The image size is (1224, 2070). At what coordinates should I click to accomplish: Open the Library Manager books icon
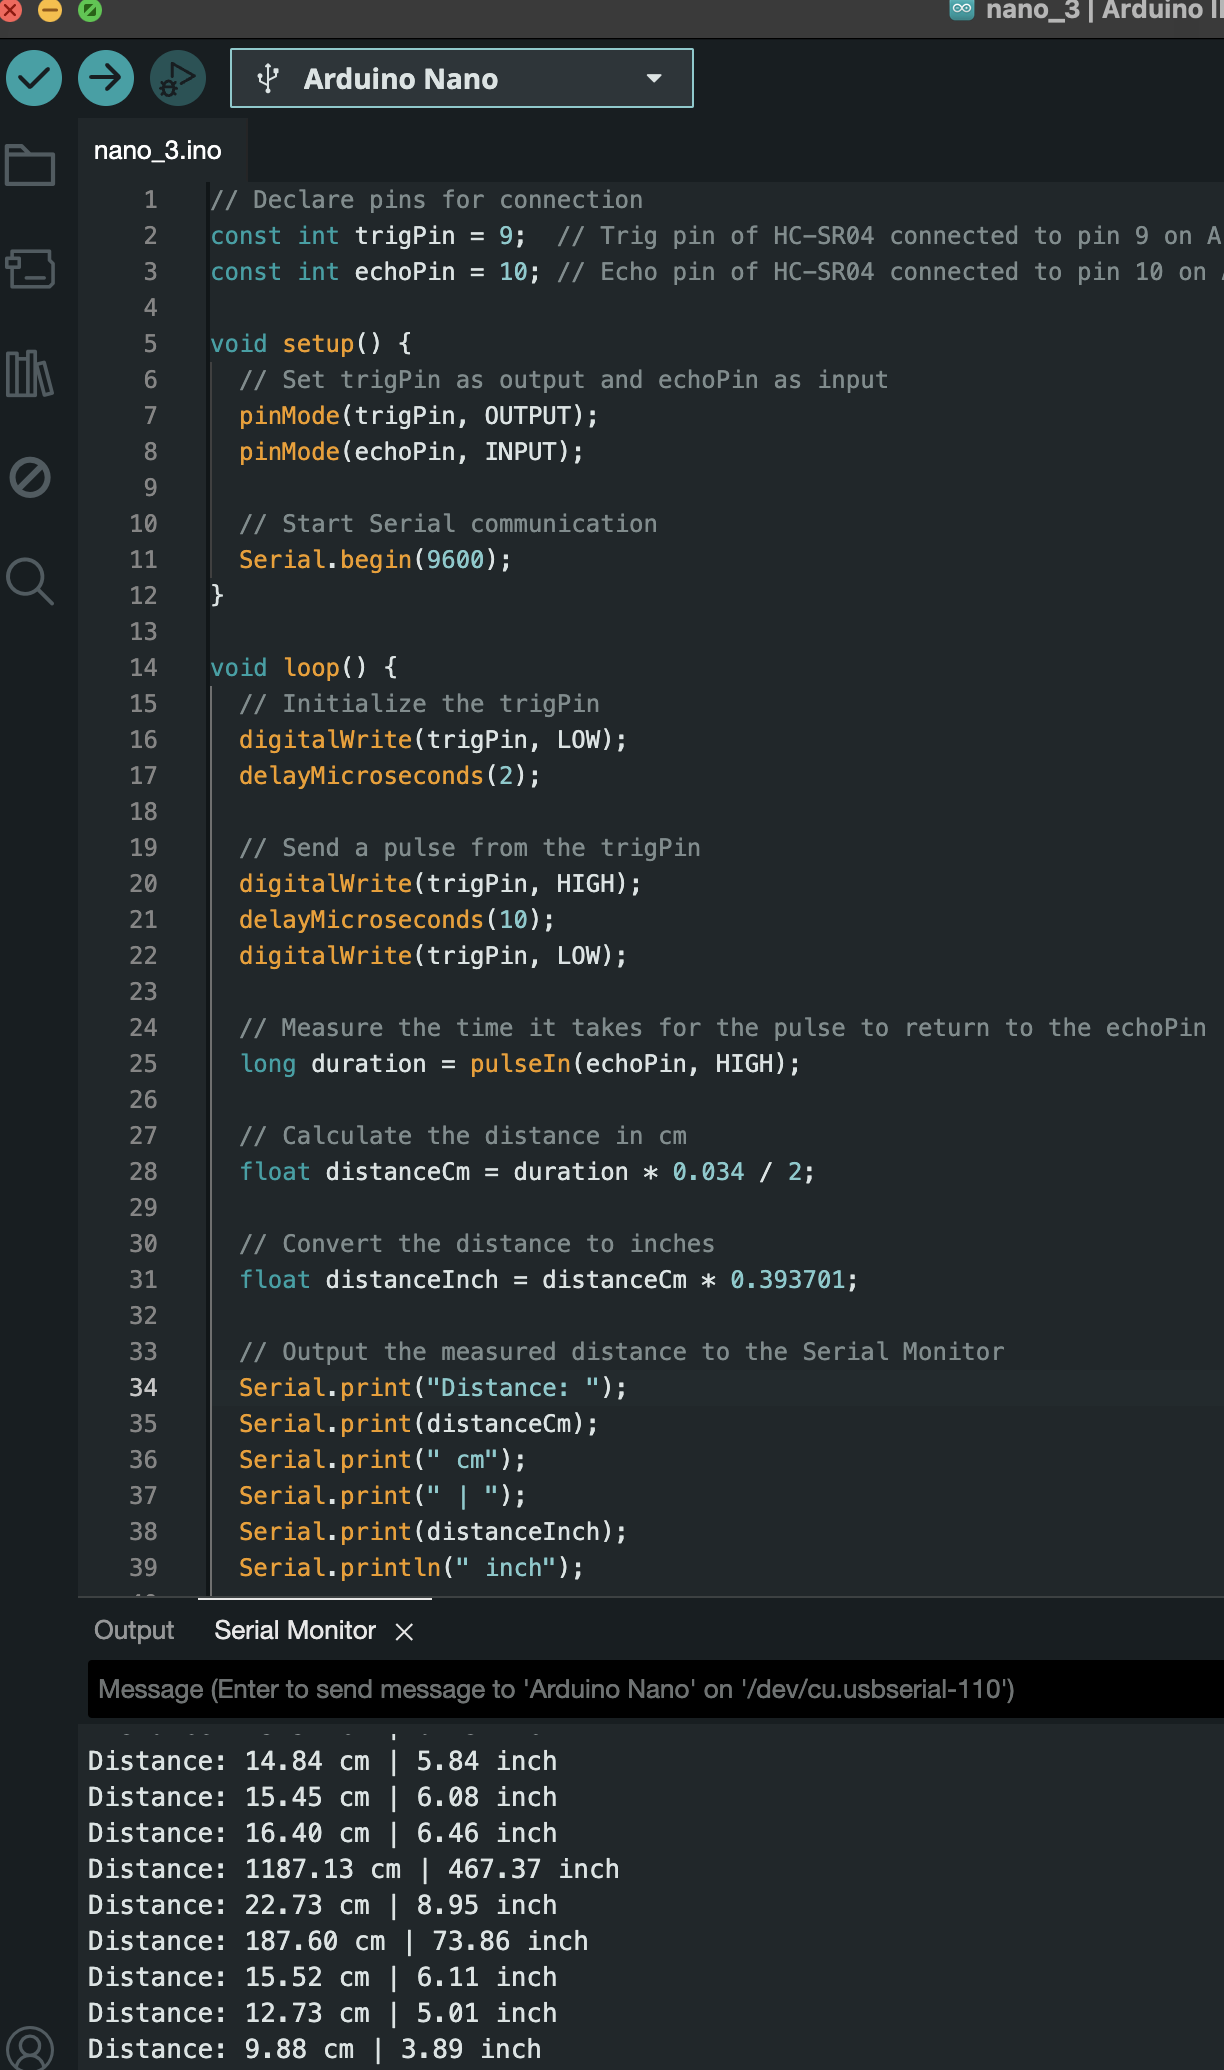coord(30,374)
